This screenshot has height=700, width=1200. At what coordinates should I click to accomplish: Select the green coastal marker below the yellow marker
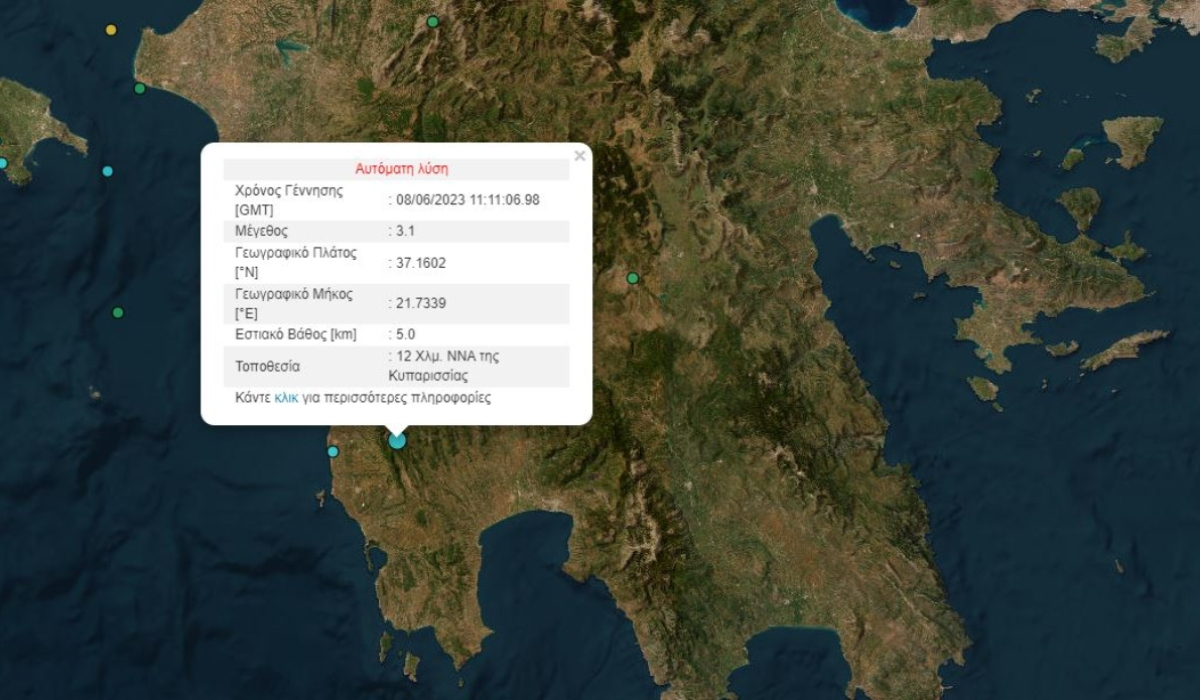[140, 89]
